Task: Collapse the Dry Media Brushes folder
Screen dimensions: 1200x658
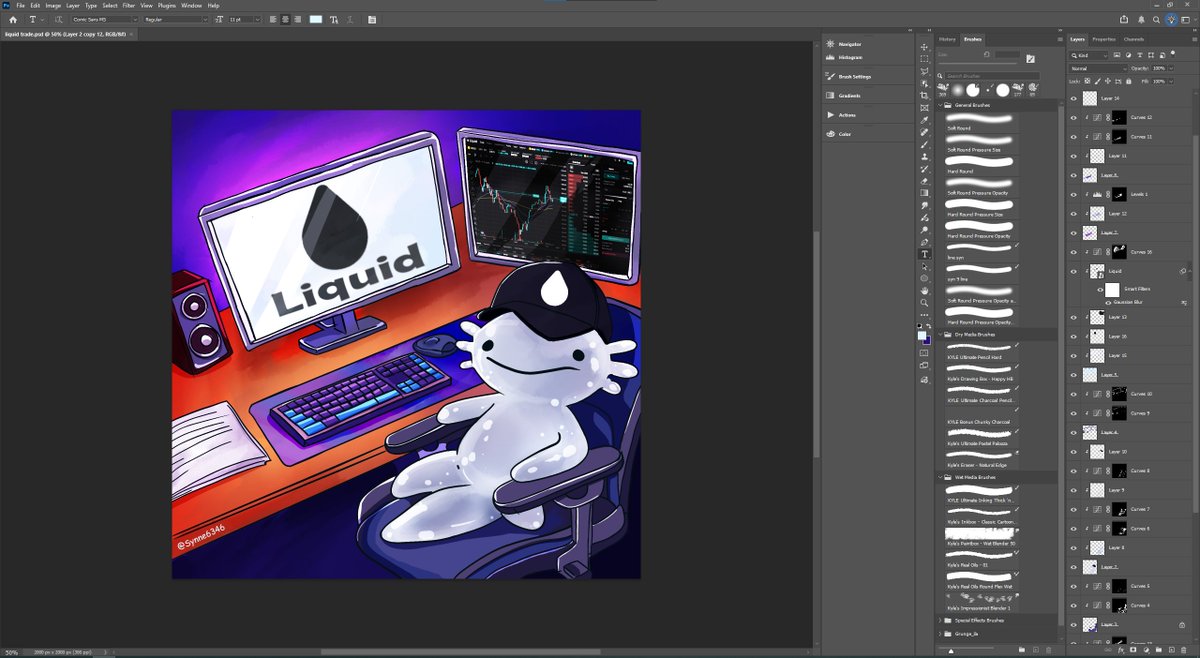Action: click(941, 334)
